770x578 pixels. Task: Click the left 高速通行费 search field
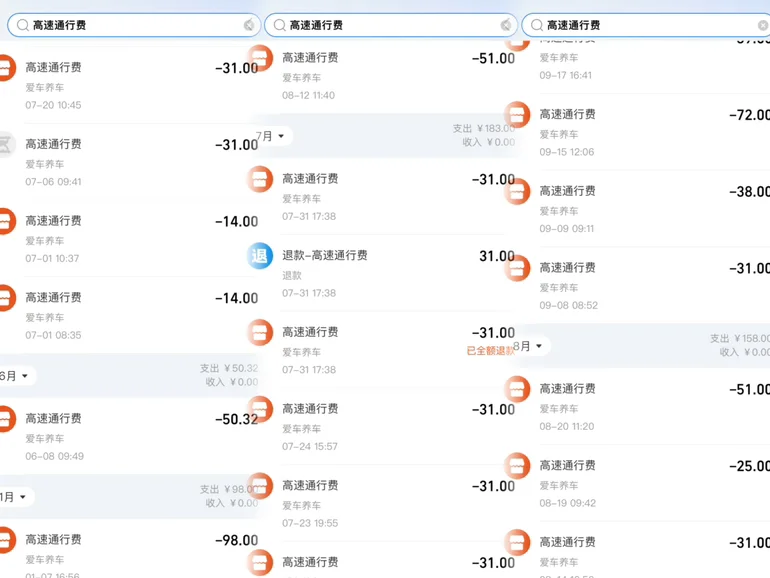134,25
